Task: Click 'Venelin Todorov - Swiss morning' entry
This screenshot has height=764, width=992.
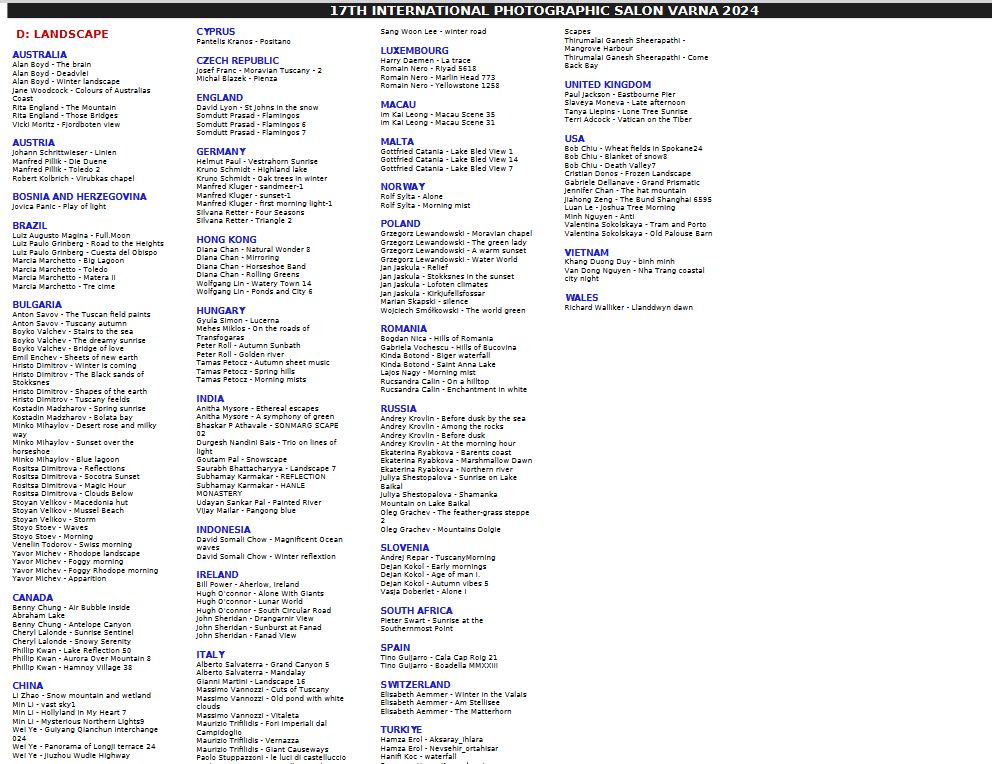Action: click(72, 545)
